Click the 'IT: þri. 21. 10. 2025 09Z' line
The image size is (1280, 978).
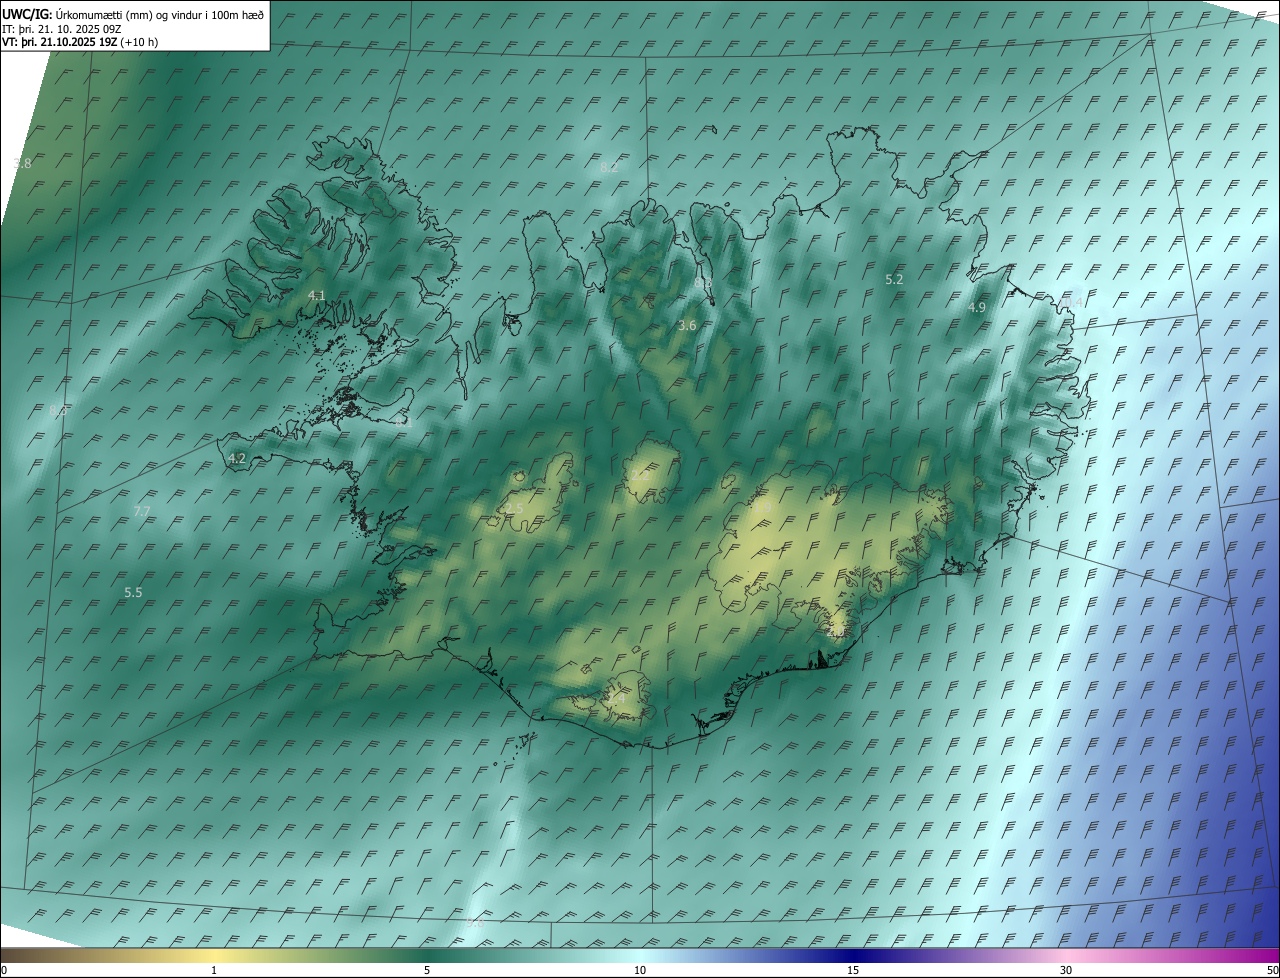tap(62, 28)
